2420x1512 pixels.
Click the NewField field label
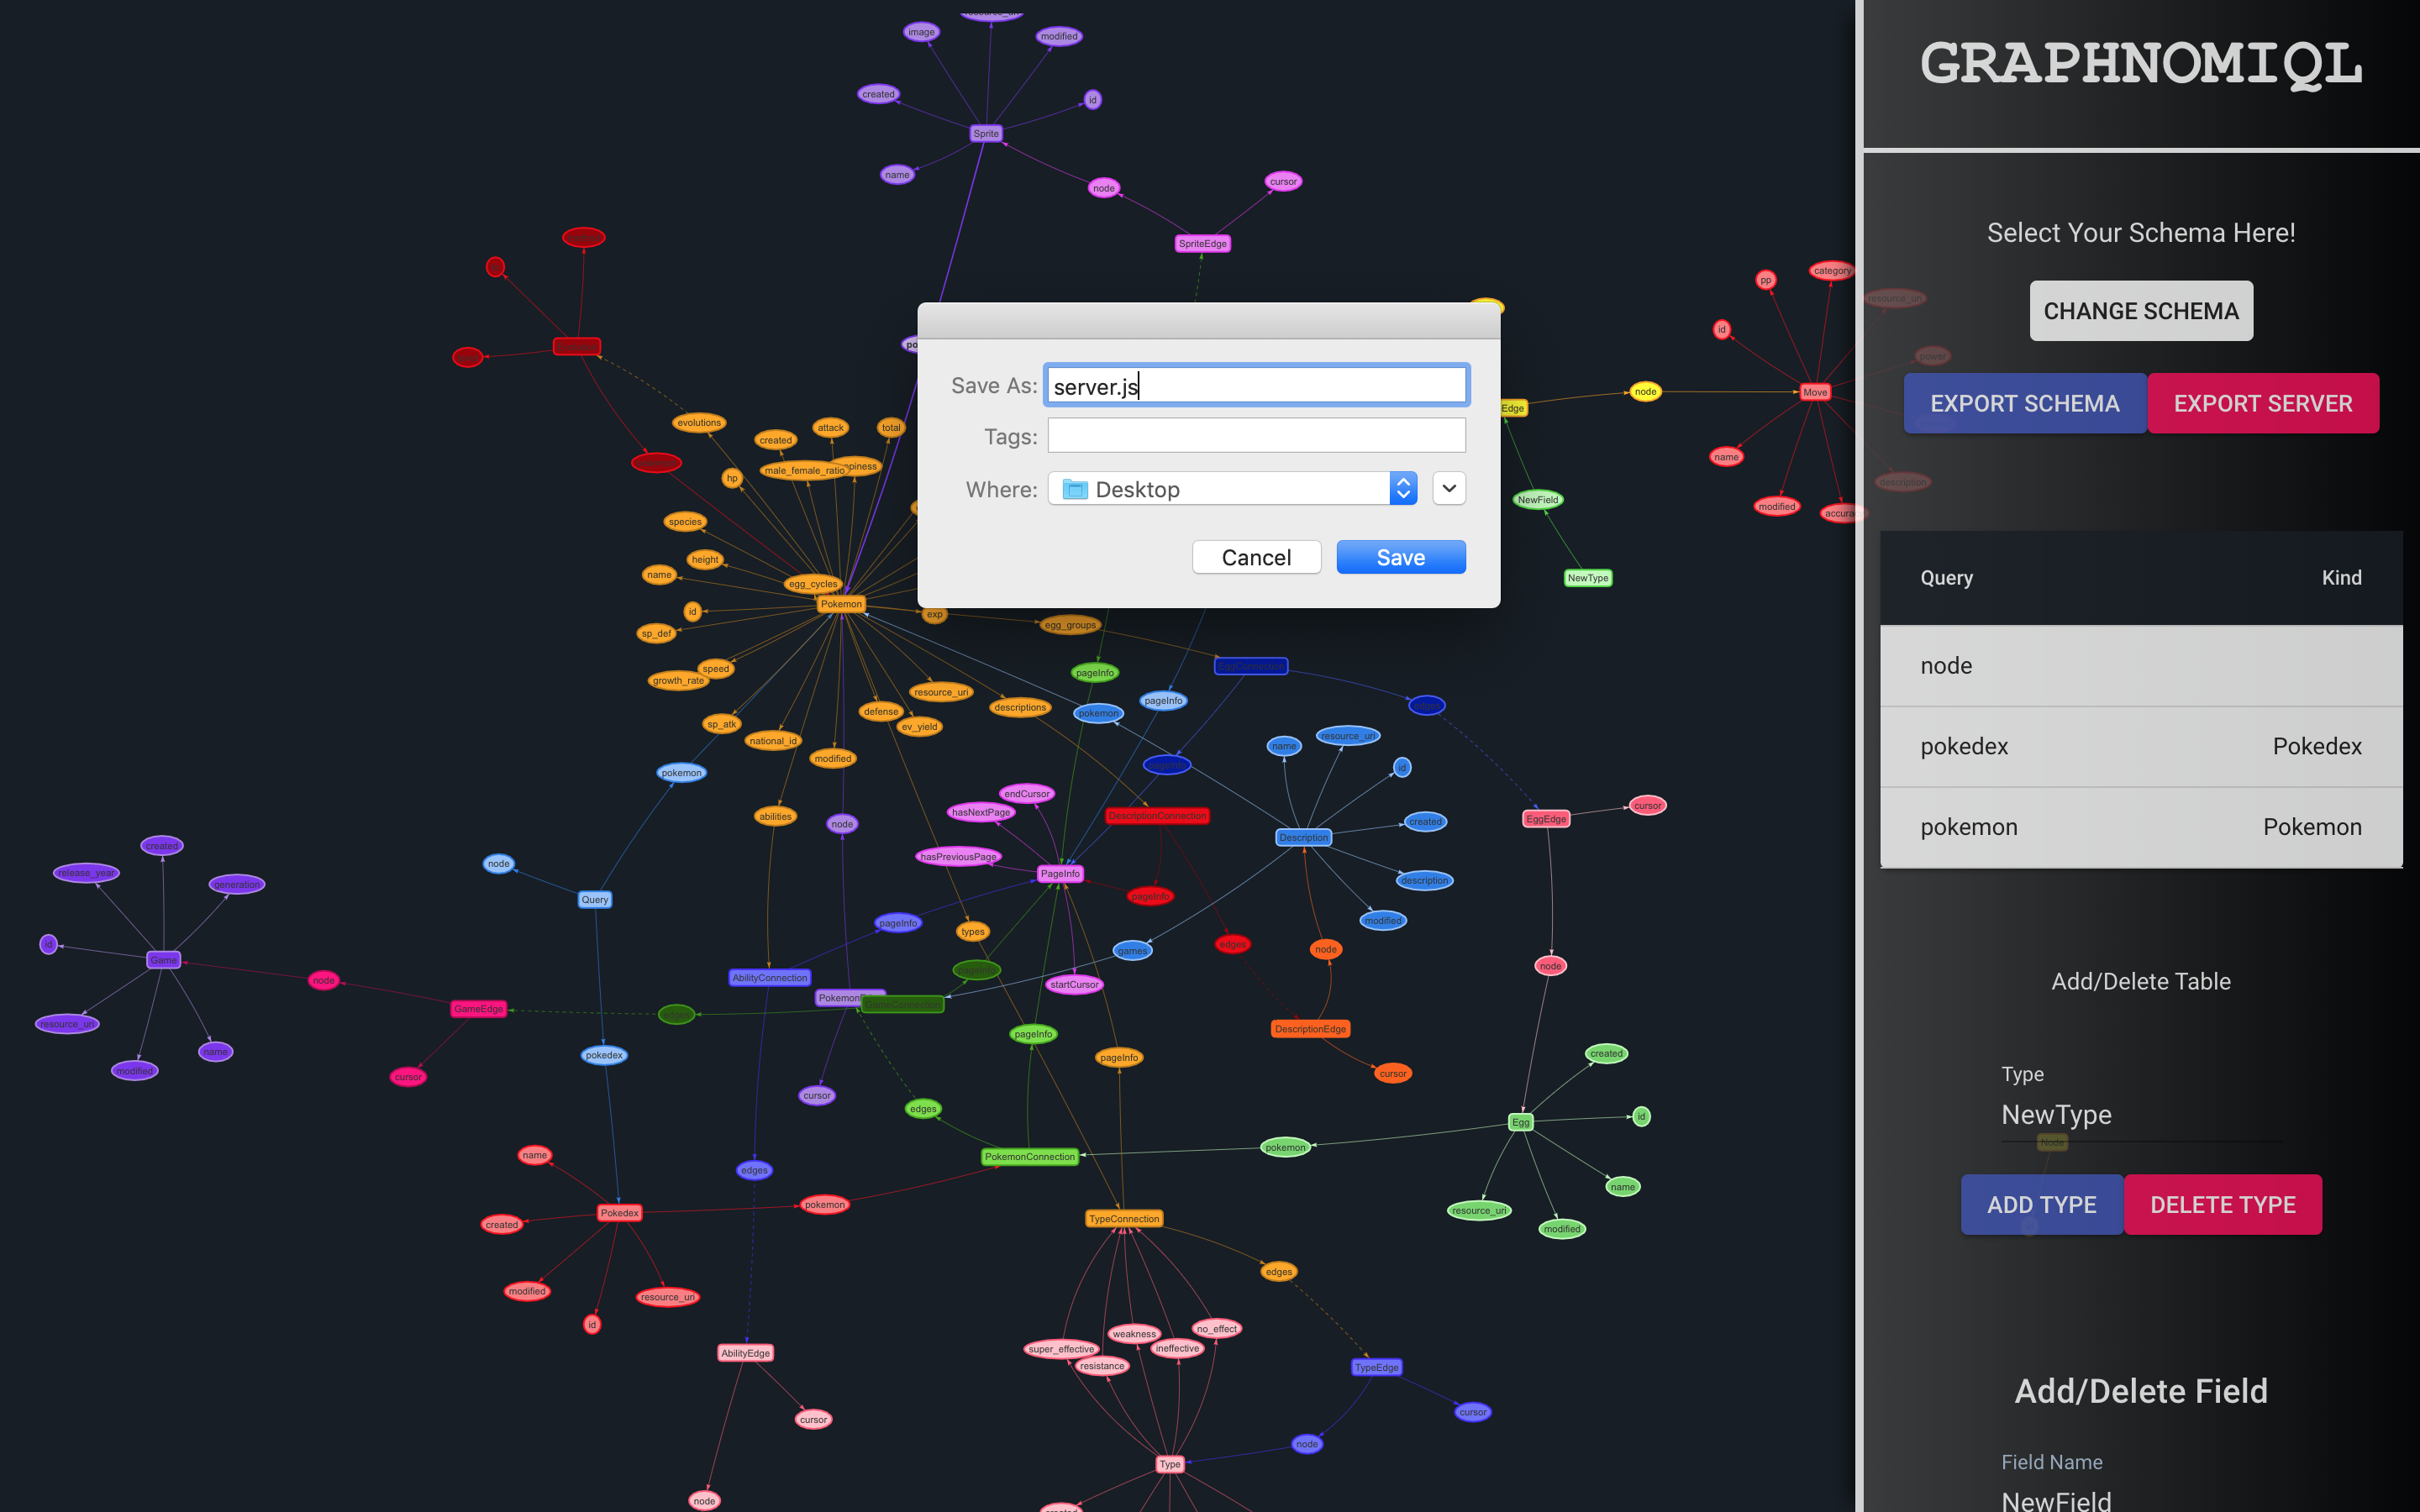coord(2056,1496)
